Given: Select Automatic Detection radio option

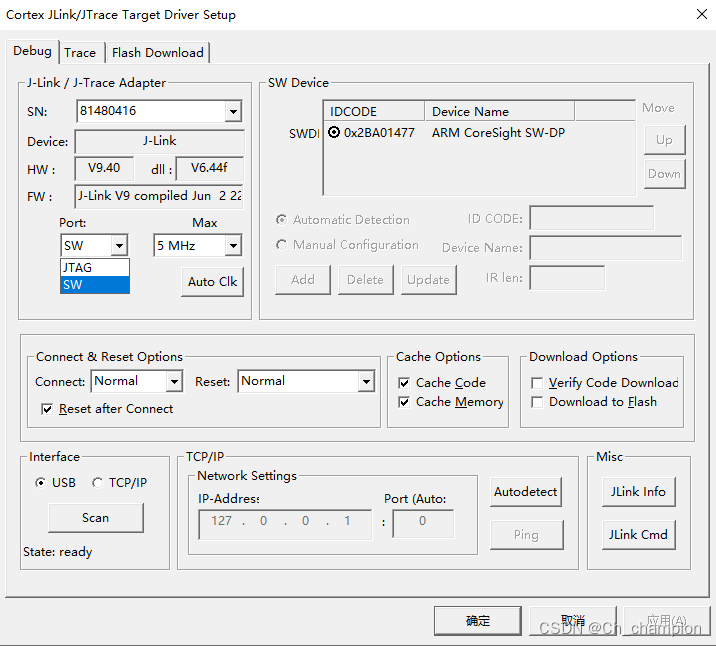Looking at the screenshot, I should point(282,220).
